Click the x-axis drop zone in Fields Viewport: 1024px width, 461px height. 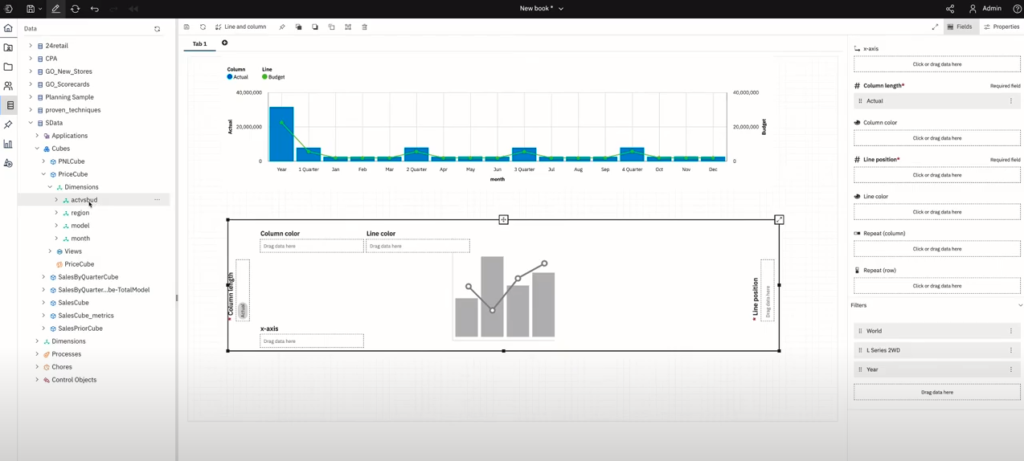(x=936, y=64)
